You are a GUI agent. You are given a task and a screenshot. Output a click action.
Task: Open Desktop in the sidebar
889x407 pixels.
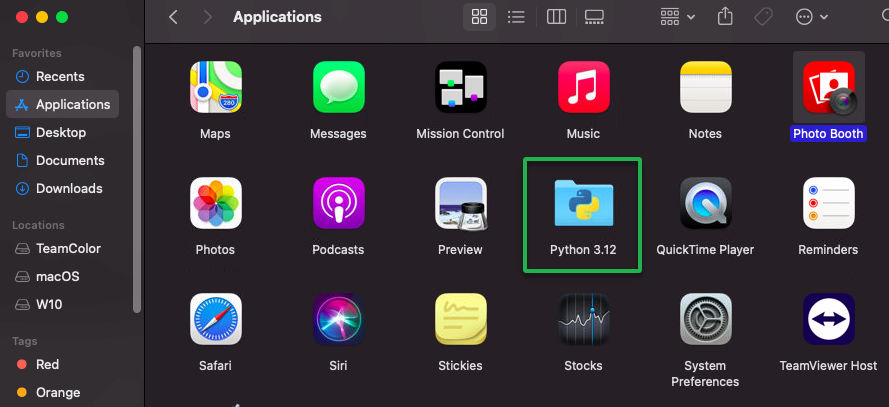click(x=62, y=133)
